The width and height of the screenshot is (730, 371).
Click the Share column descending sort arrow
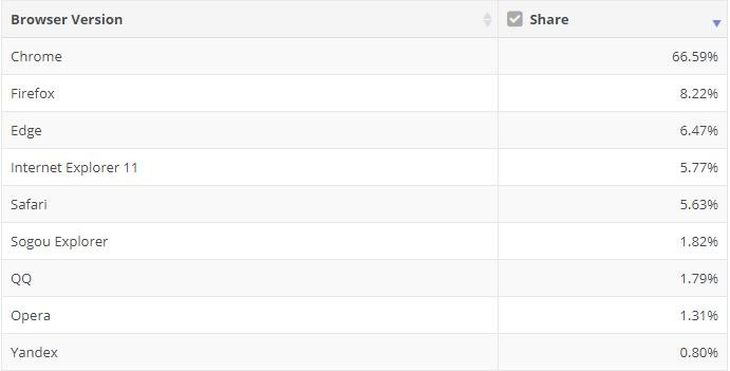[x=716, y=24]
